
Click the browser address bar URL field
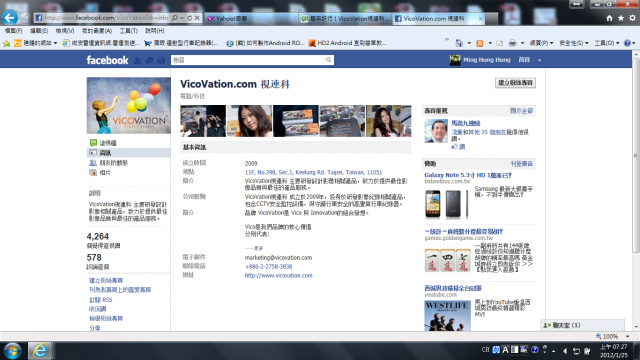(x=107, y=18)
